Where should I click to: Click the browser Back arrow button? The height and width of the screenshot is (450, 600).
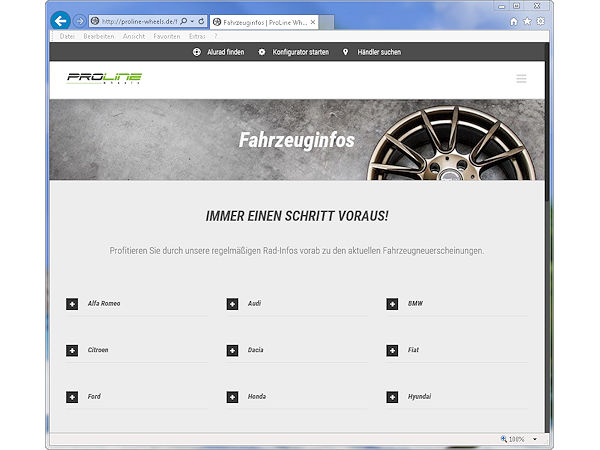click(60, 21)
